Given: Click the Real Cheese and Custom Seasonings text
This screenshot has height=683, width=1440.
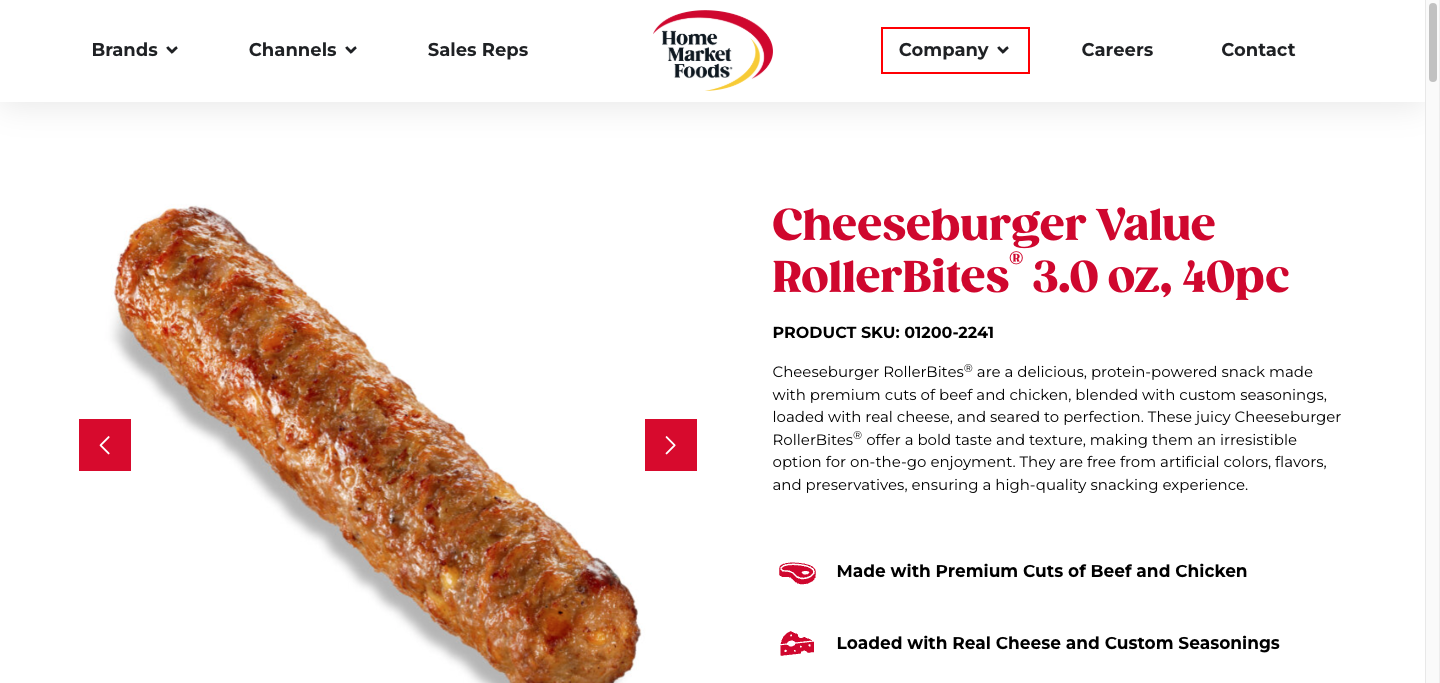Looking at the screenshot, I should [1058, 644].
